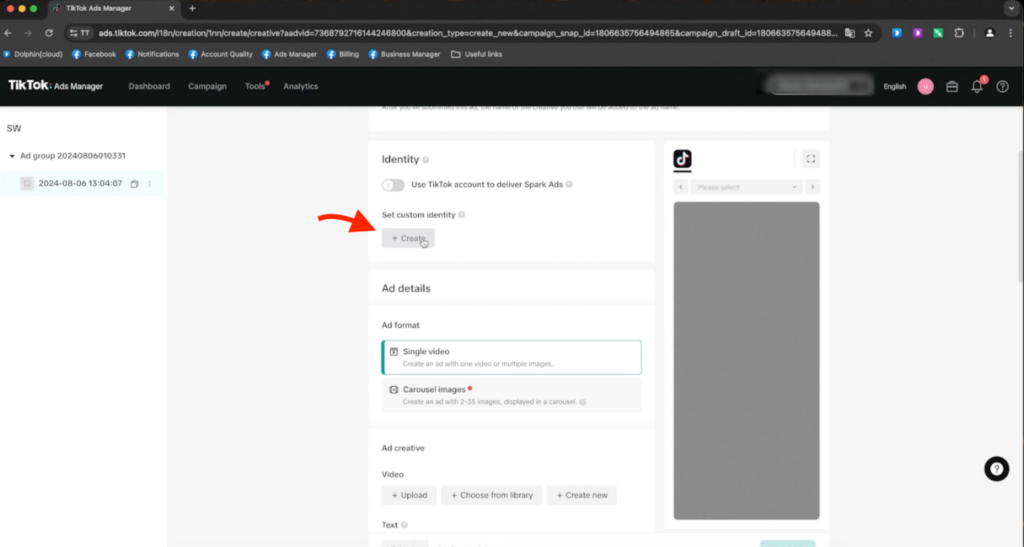The image size is (1024, 547).
Task: Open the browser extensions puzzle icon
Action: pos(959,33)
